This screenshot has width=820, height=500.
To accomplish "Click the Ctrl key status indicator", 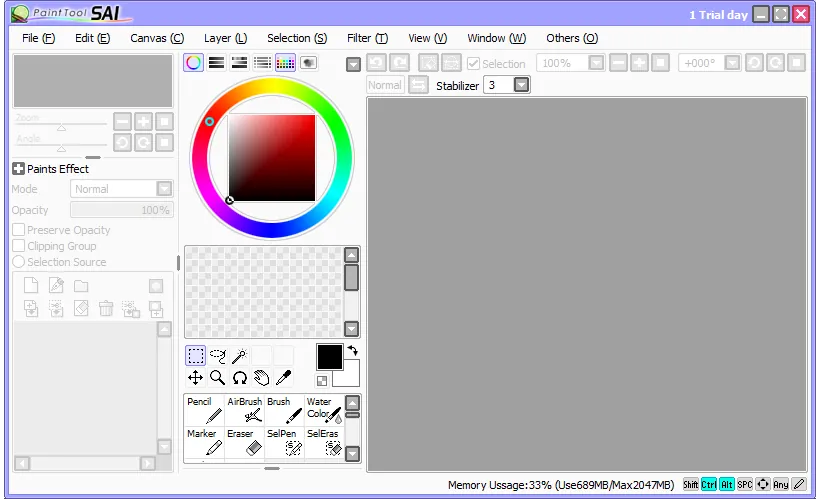I will [x=709, y=484].
